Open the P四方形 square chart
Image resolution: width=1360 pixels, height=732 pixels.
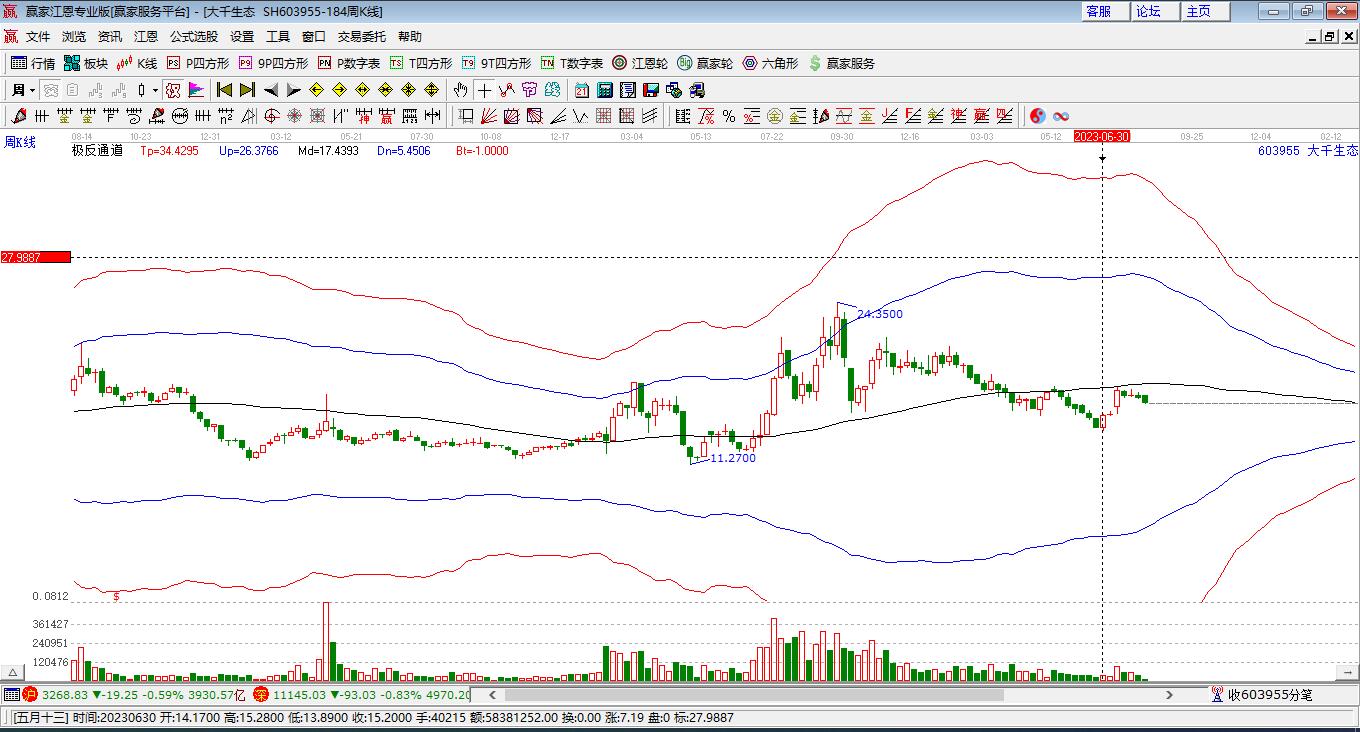(x=198, y=63)
